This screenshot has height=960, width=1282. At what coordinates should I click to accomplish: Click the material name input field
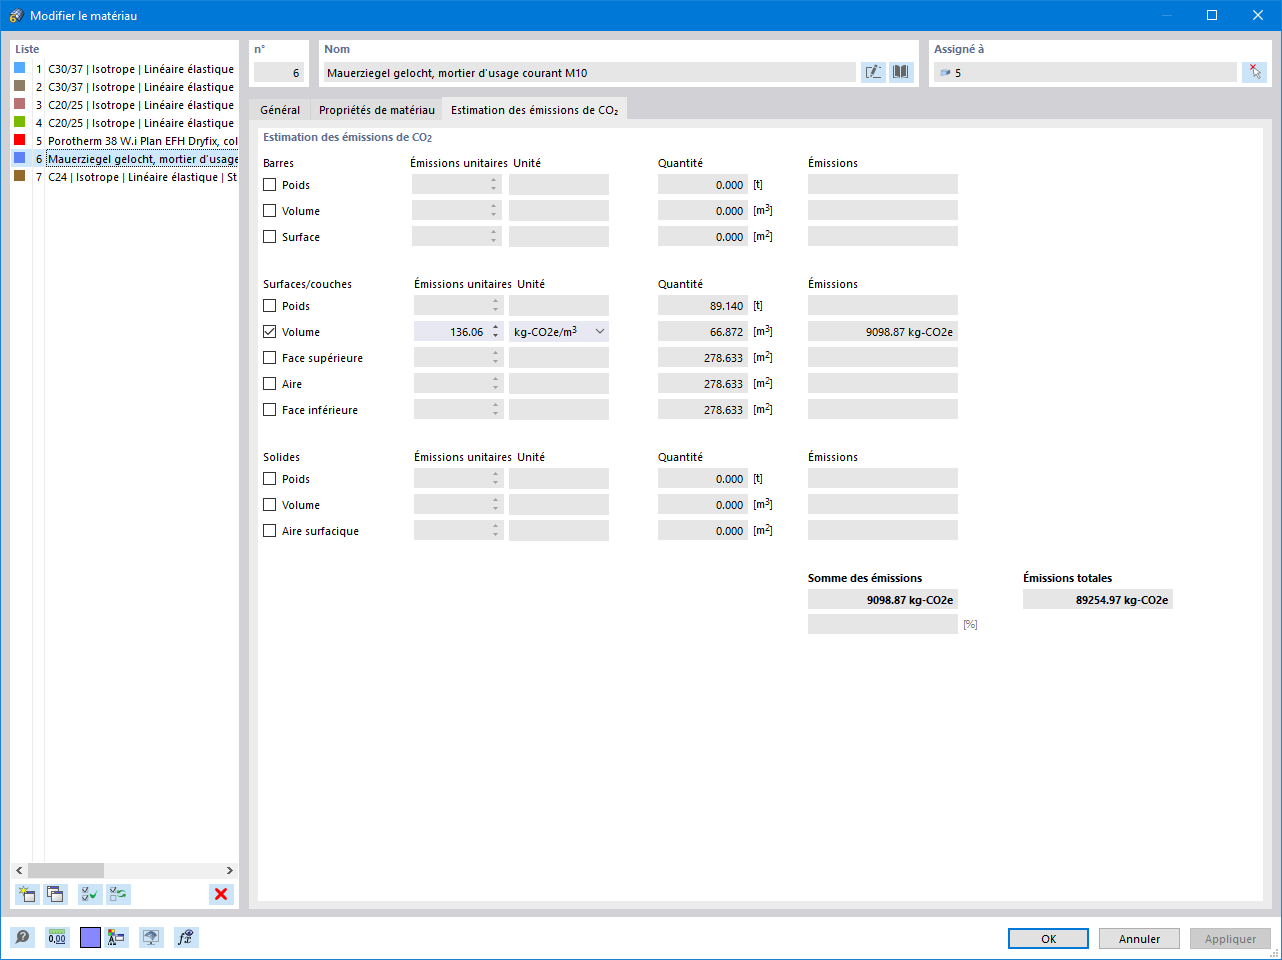[x=589, y=73]
